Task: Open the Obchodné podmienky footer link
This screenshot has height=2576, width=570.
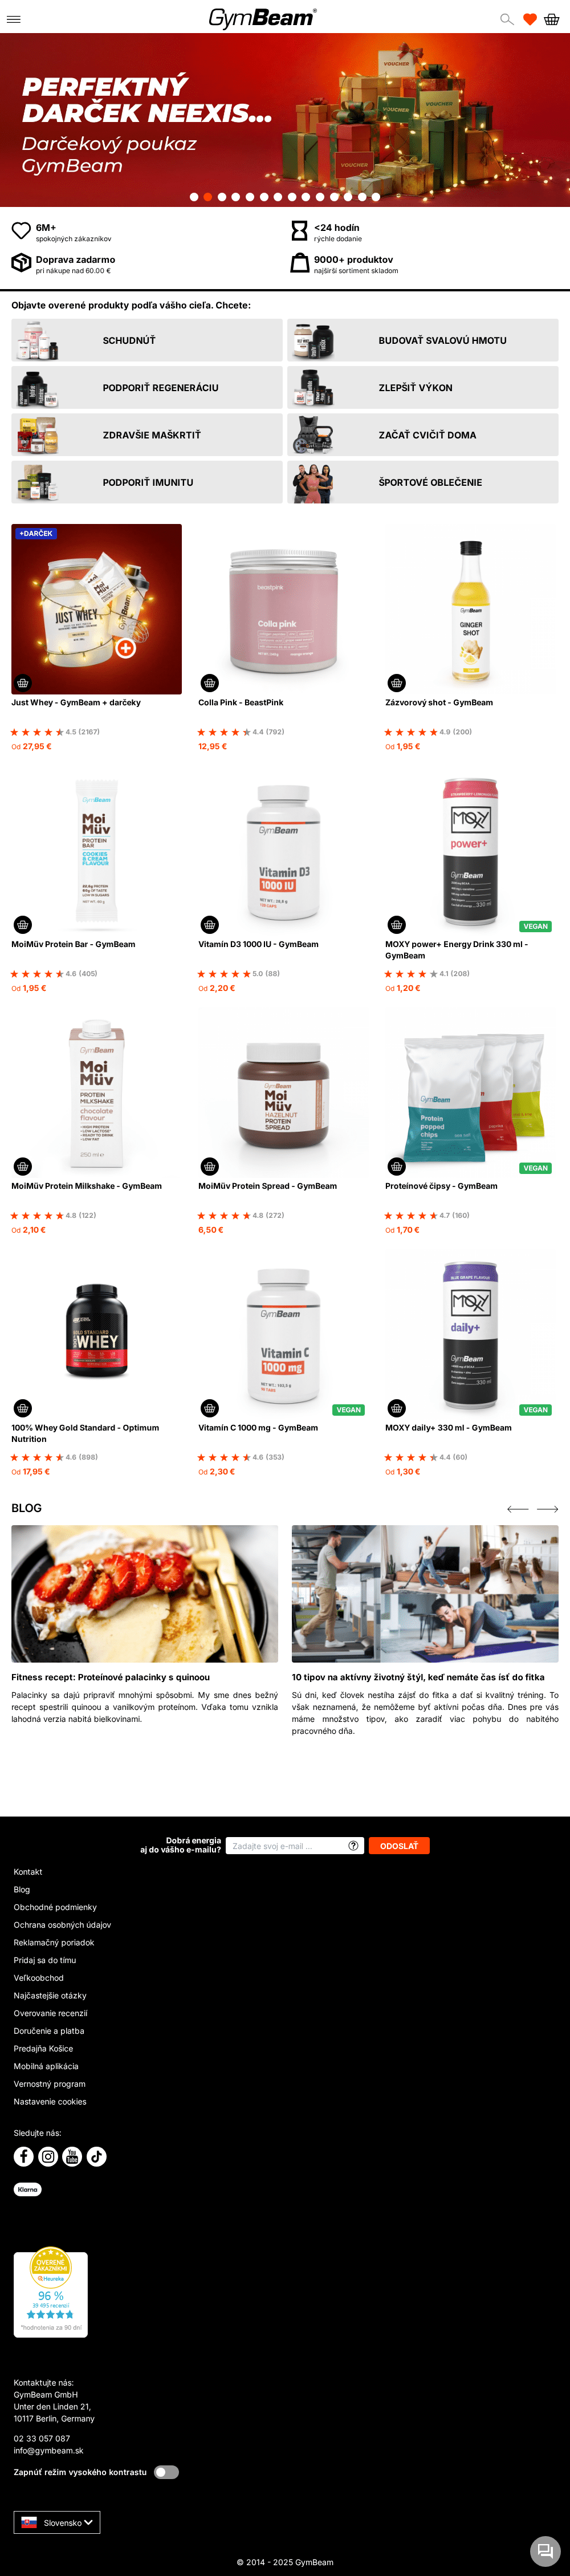Action: [x=55, y=1907]
